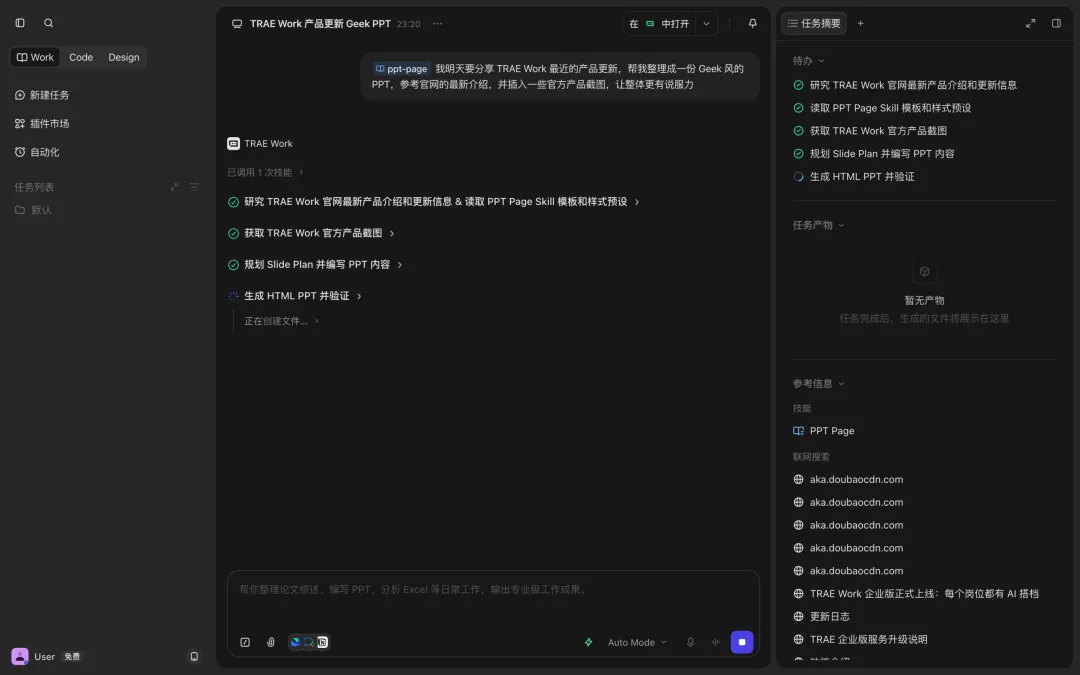The height and width of the screenshot is (675, 1080).
Task: Open 插件市场 plugin marketplace
Action: pyautogui.click(x=42, y=123)
